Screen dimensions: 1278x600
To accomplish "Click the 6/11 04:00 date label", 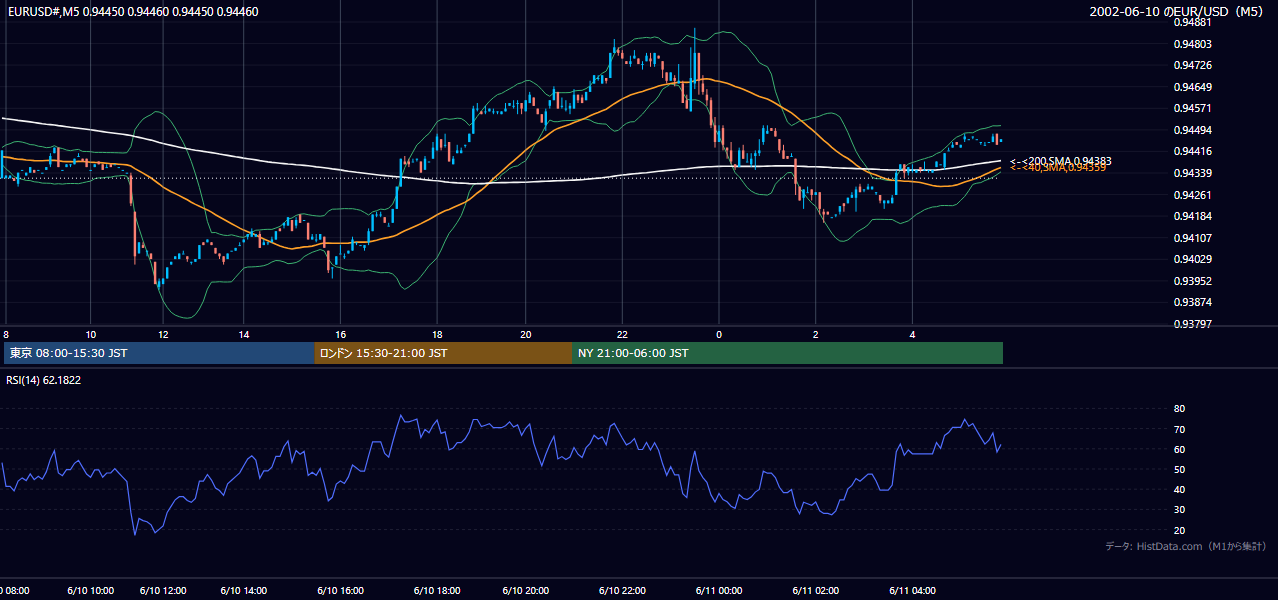I will tap(912, 591).
